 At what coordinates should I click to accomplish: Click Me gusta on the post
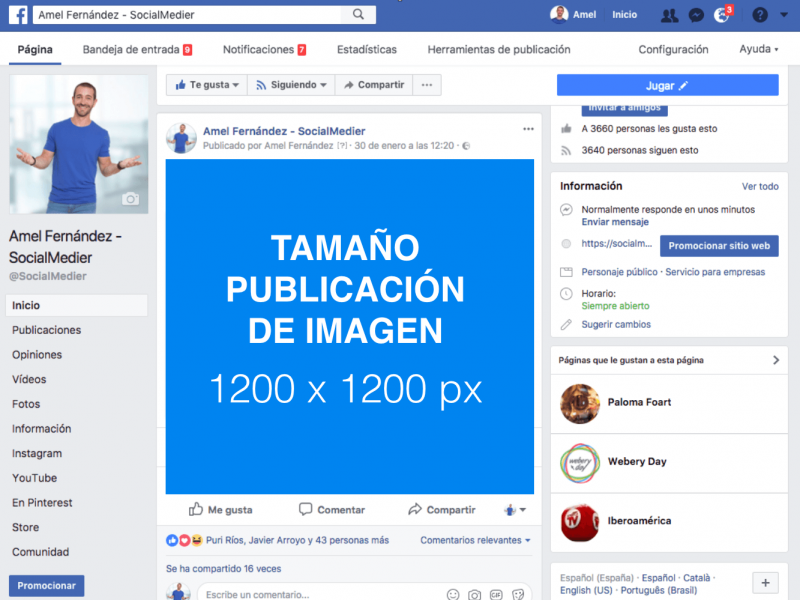point(220,509)
